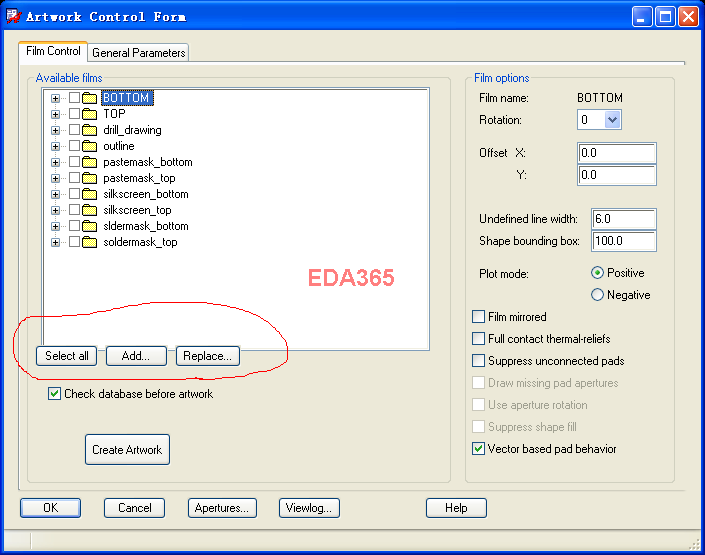This screenshot has height=555, width=705.
Task: Click the drill_drawing folder icon
Action: point(89,130)
